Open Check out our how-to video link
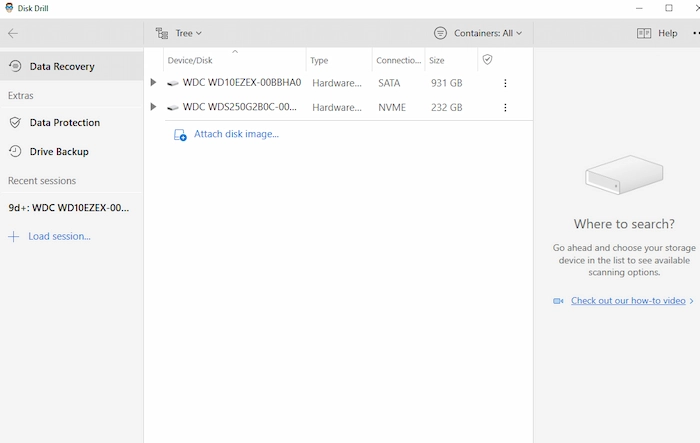Viewport: 700px width, 443px height. (x=628, y=301)
